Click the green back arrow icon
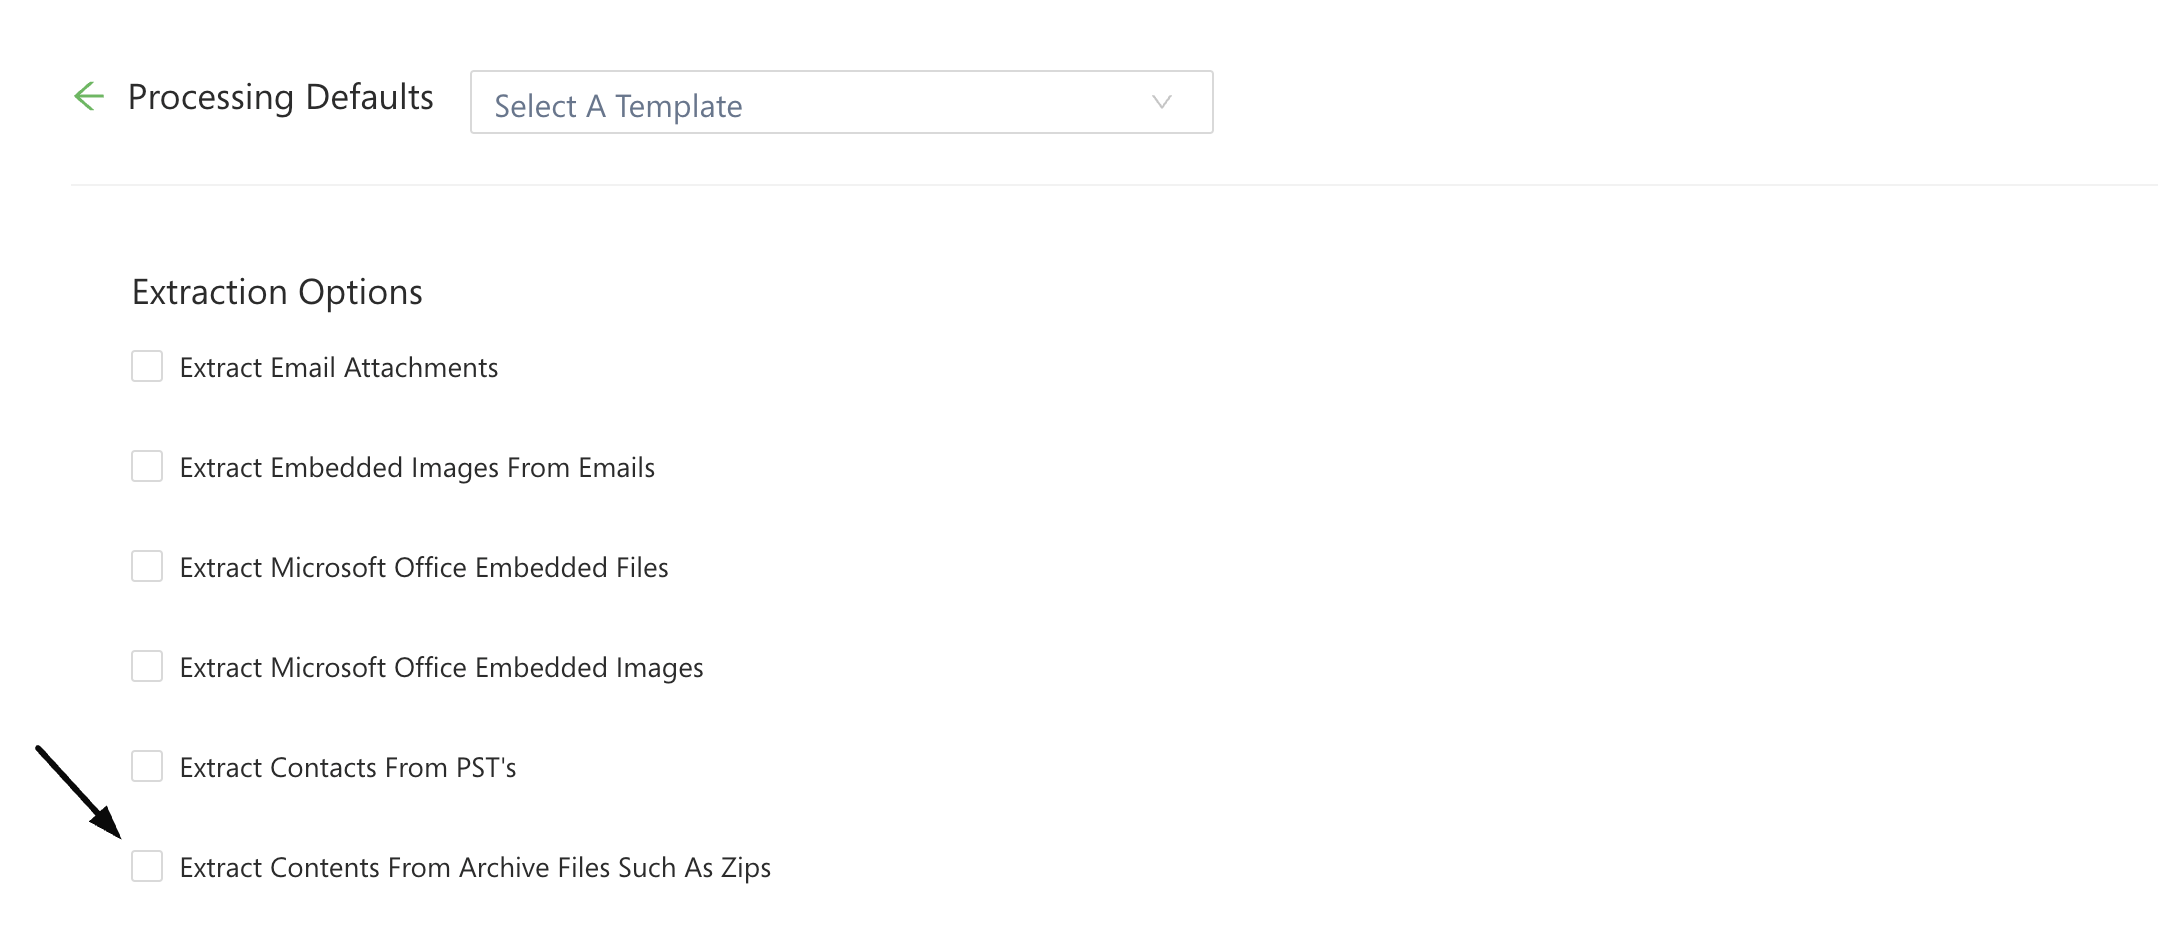The height and width of the screenshot is (938, 2158). (89, 96)
